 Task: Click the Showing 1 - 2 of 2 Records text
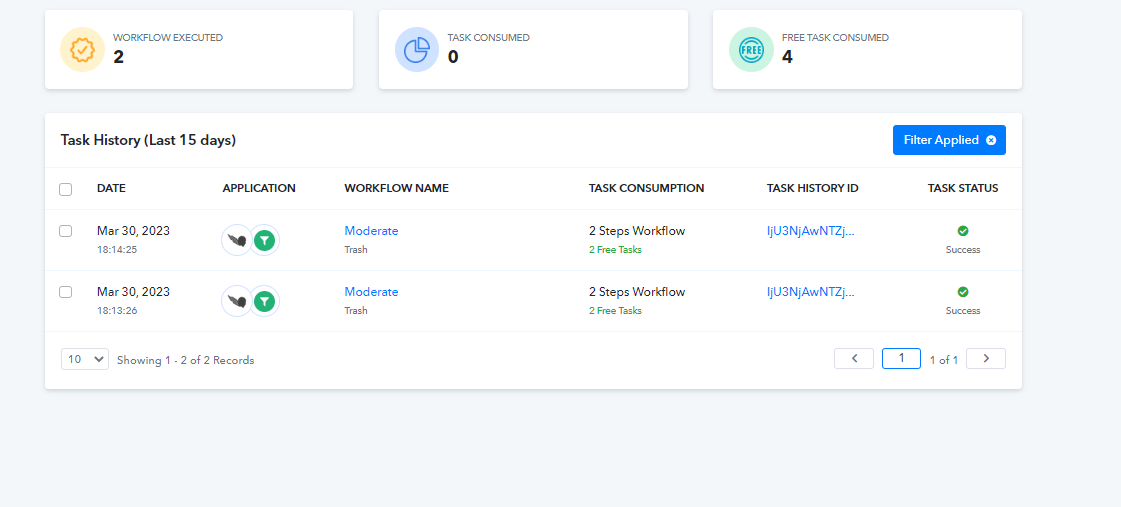186,360
